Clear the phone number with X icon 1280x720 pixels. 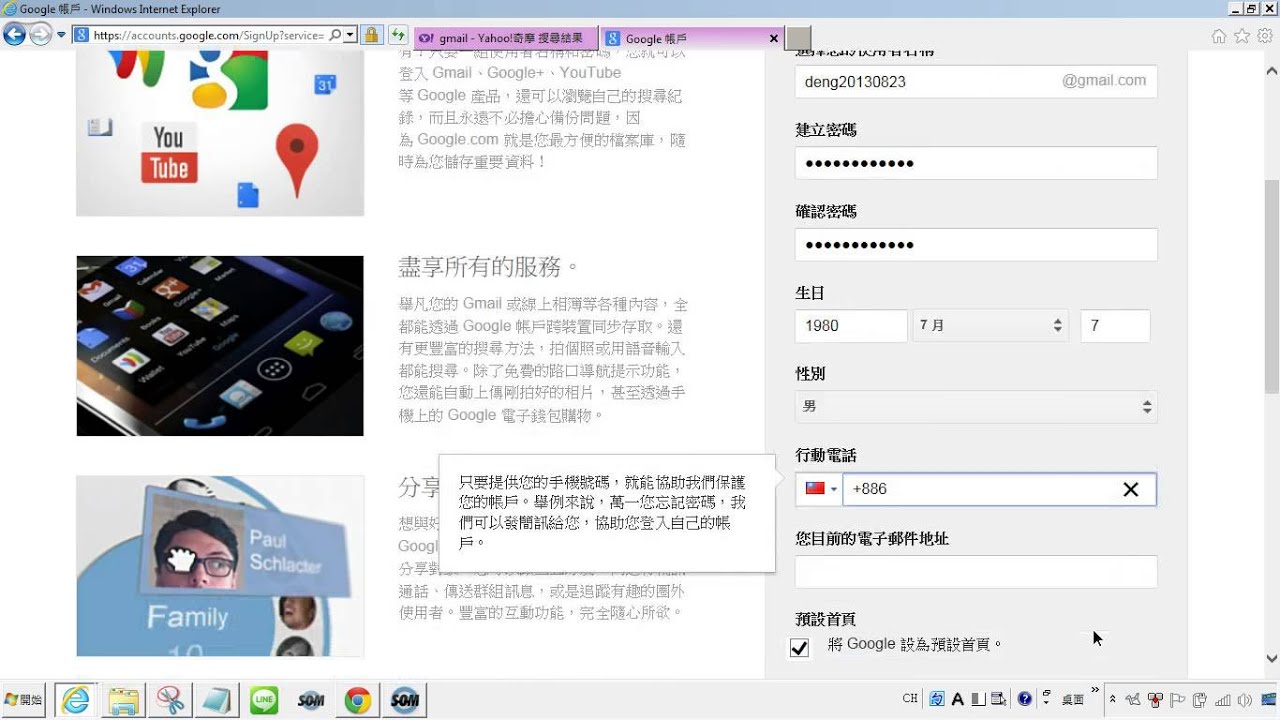[1131, 489]
